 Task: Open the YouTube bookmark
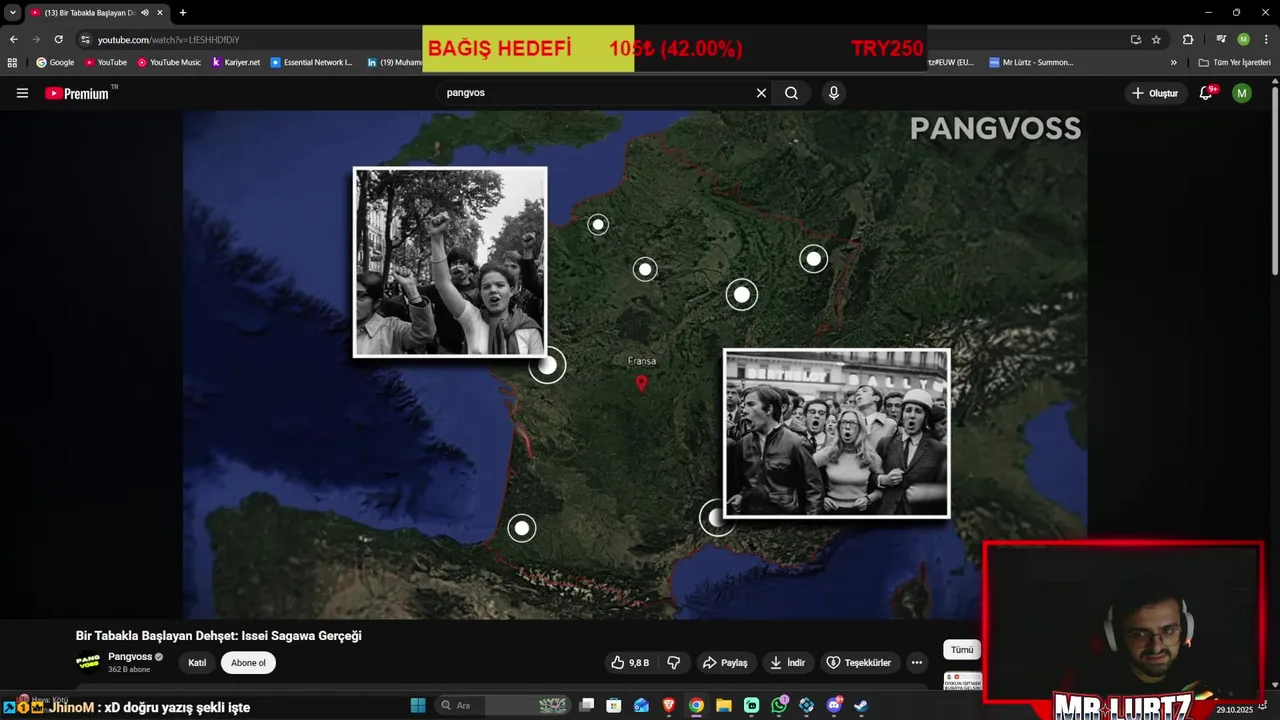click(105, 62)
